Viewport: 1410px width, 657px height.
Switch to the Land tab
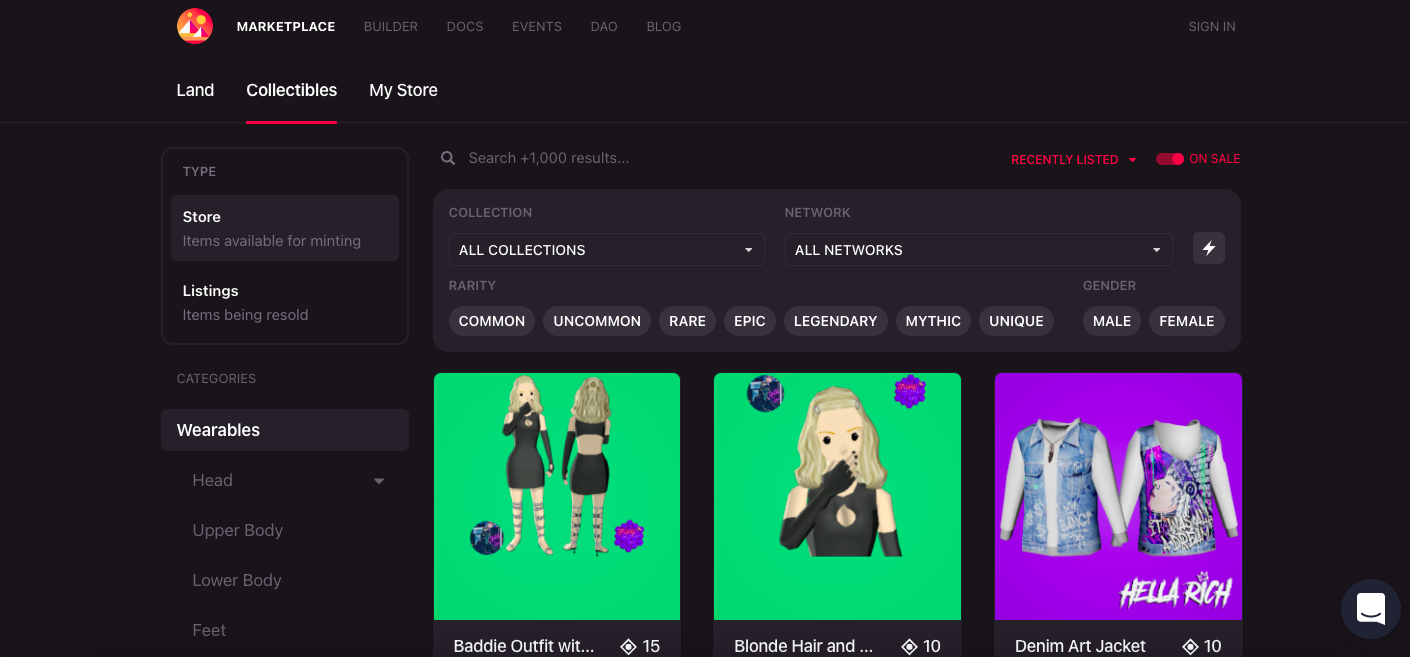click(x=195, y=90)
